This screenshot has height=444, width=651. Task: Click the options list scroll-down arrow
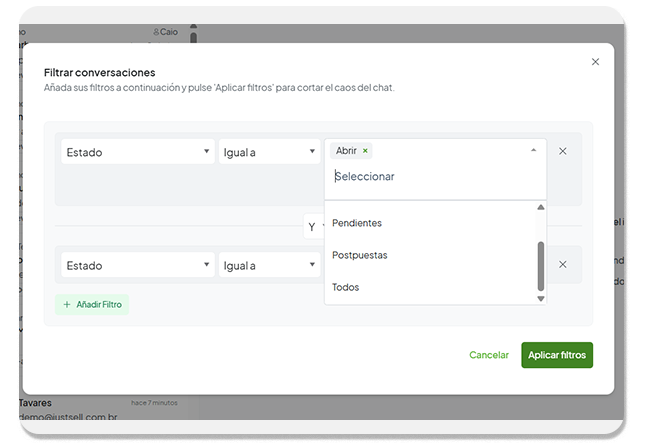[x=541, y=298]
